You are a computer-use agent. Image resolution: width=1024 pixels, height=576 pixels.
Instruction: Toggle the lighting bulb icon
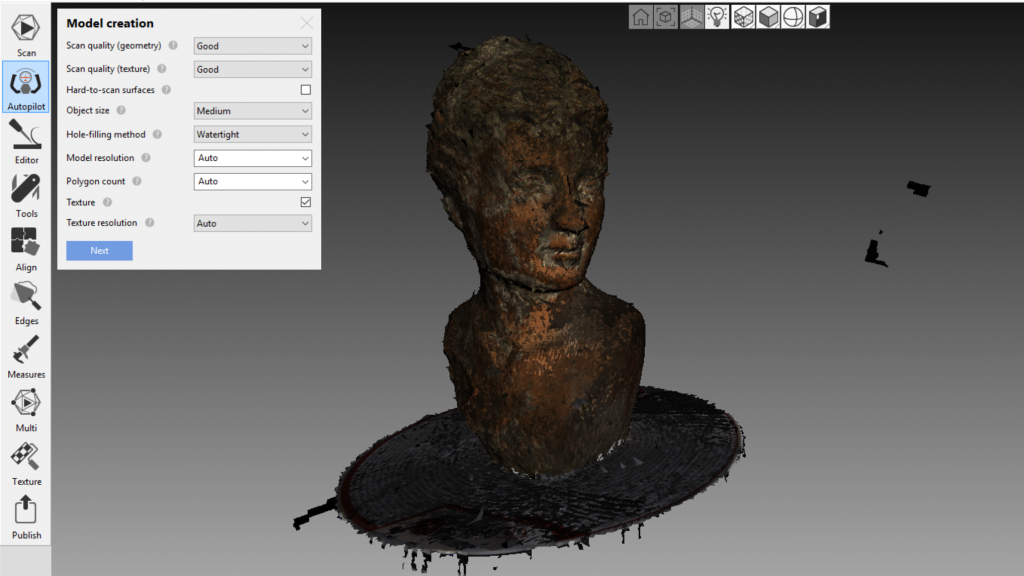pyautogui.click(x=717, y=17)
